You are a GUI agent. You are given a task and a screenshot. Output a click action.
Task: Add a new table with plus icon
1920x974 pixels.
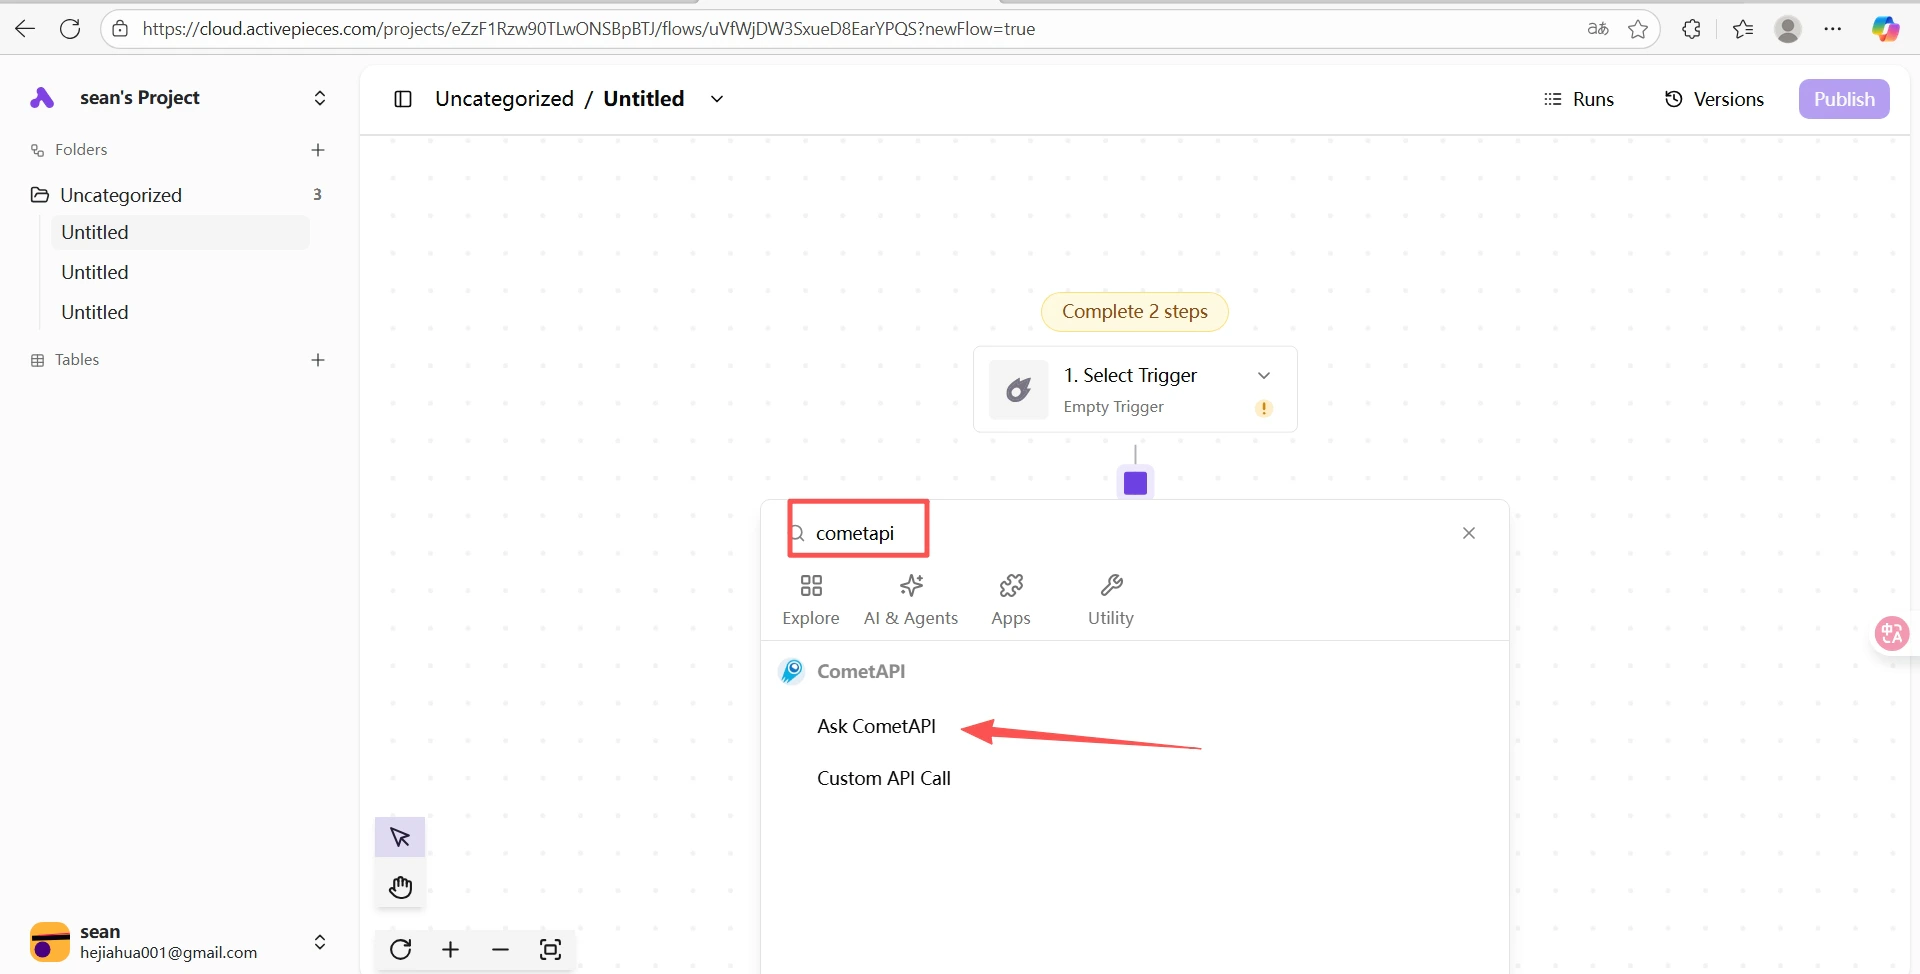point(318,360)
